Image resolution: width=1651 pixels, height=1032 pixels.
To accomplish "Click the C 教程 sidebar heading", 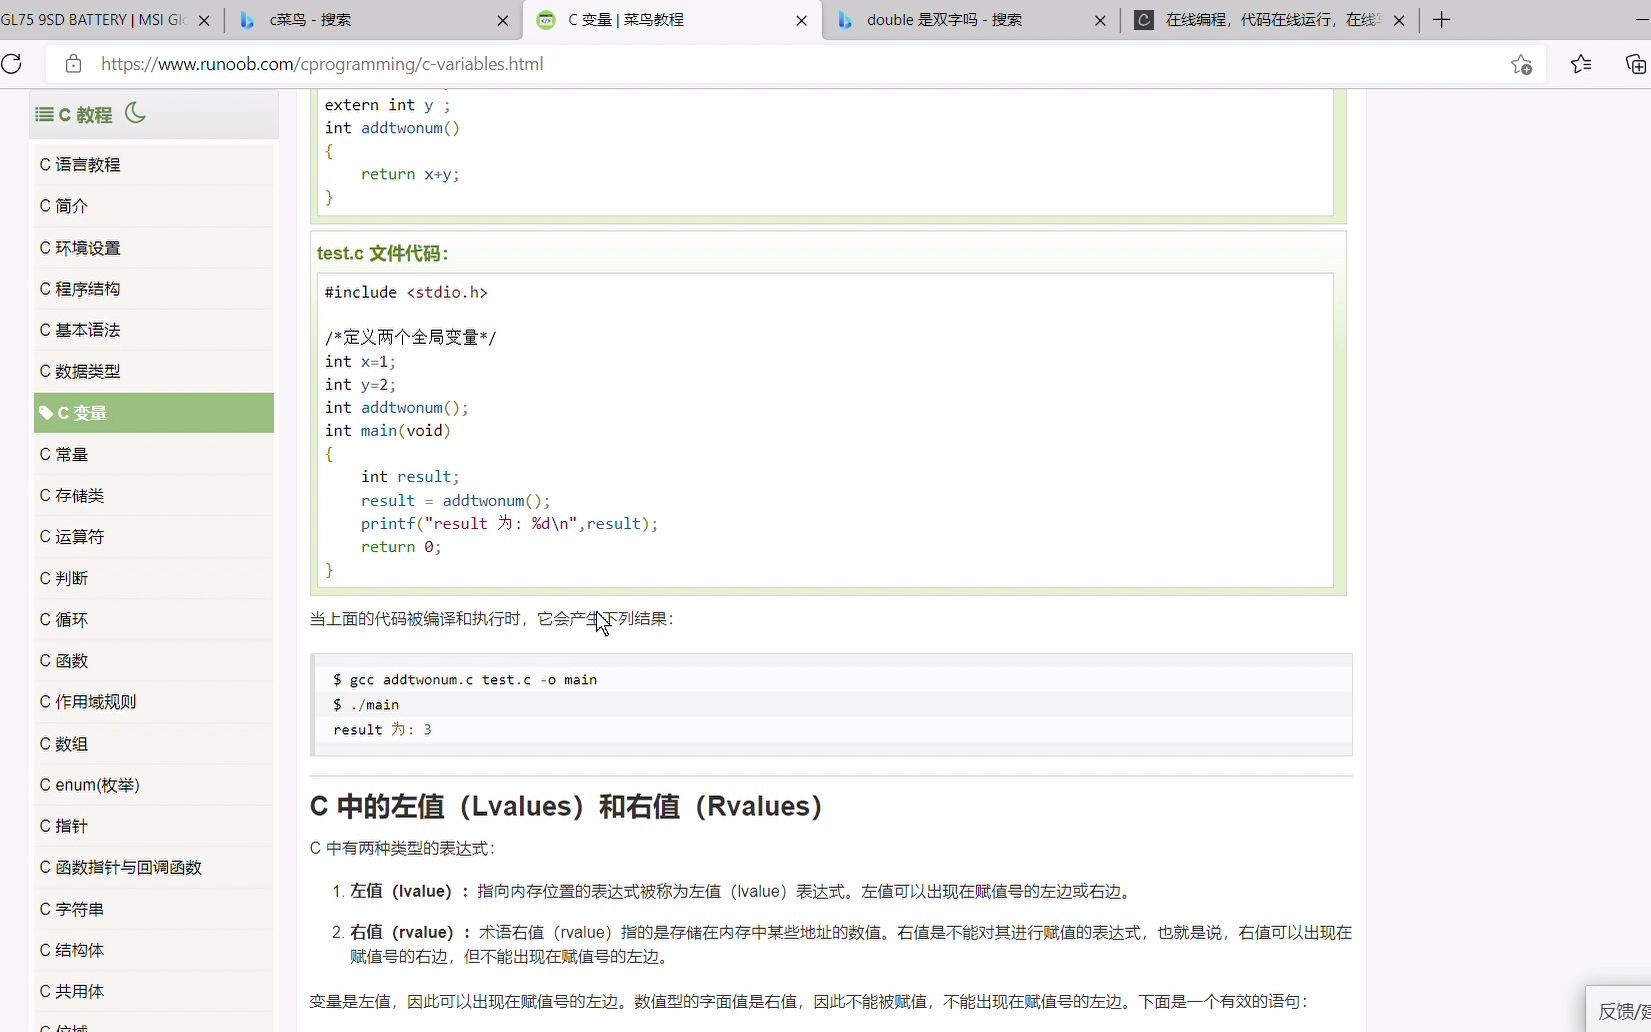I will tap(86, 115).
